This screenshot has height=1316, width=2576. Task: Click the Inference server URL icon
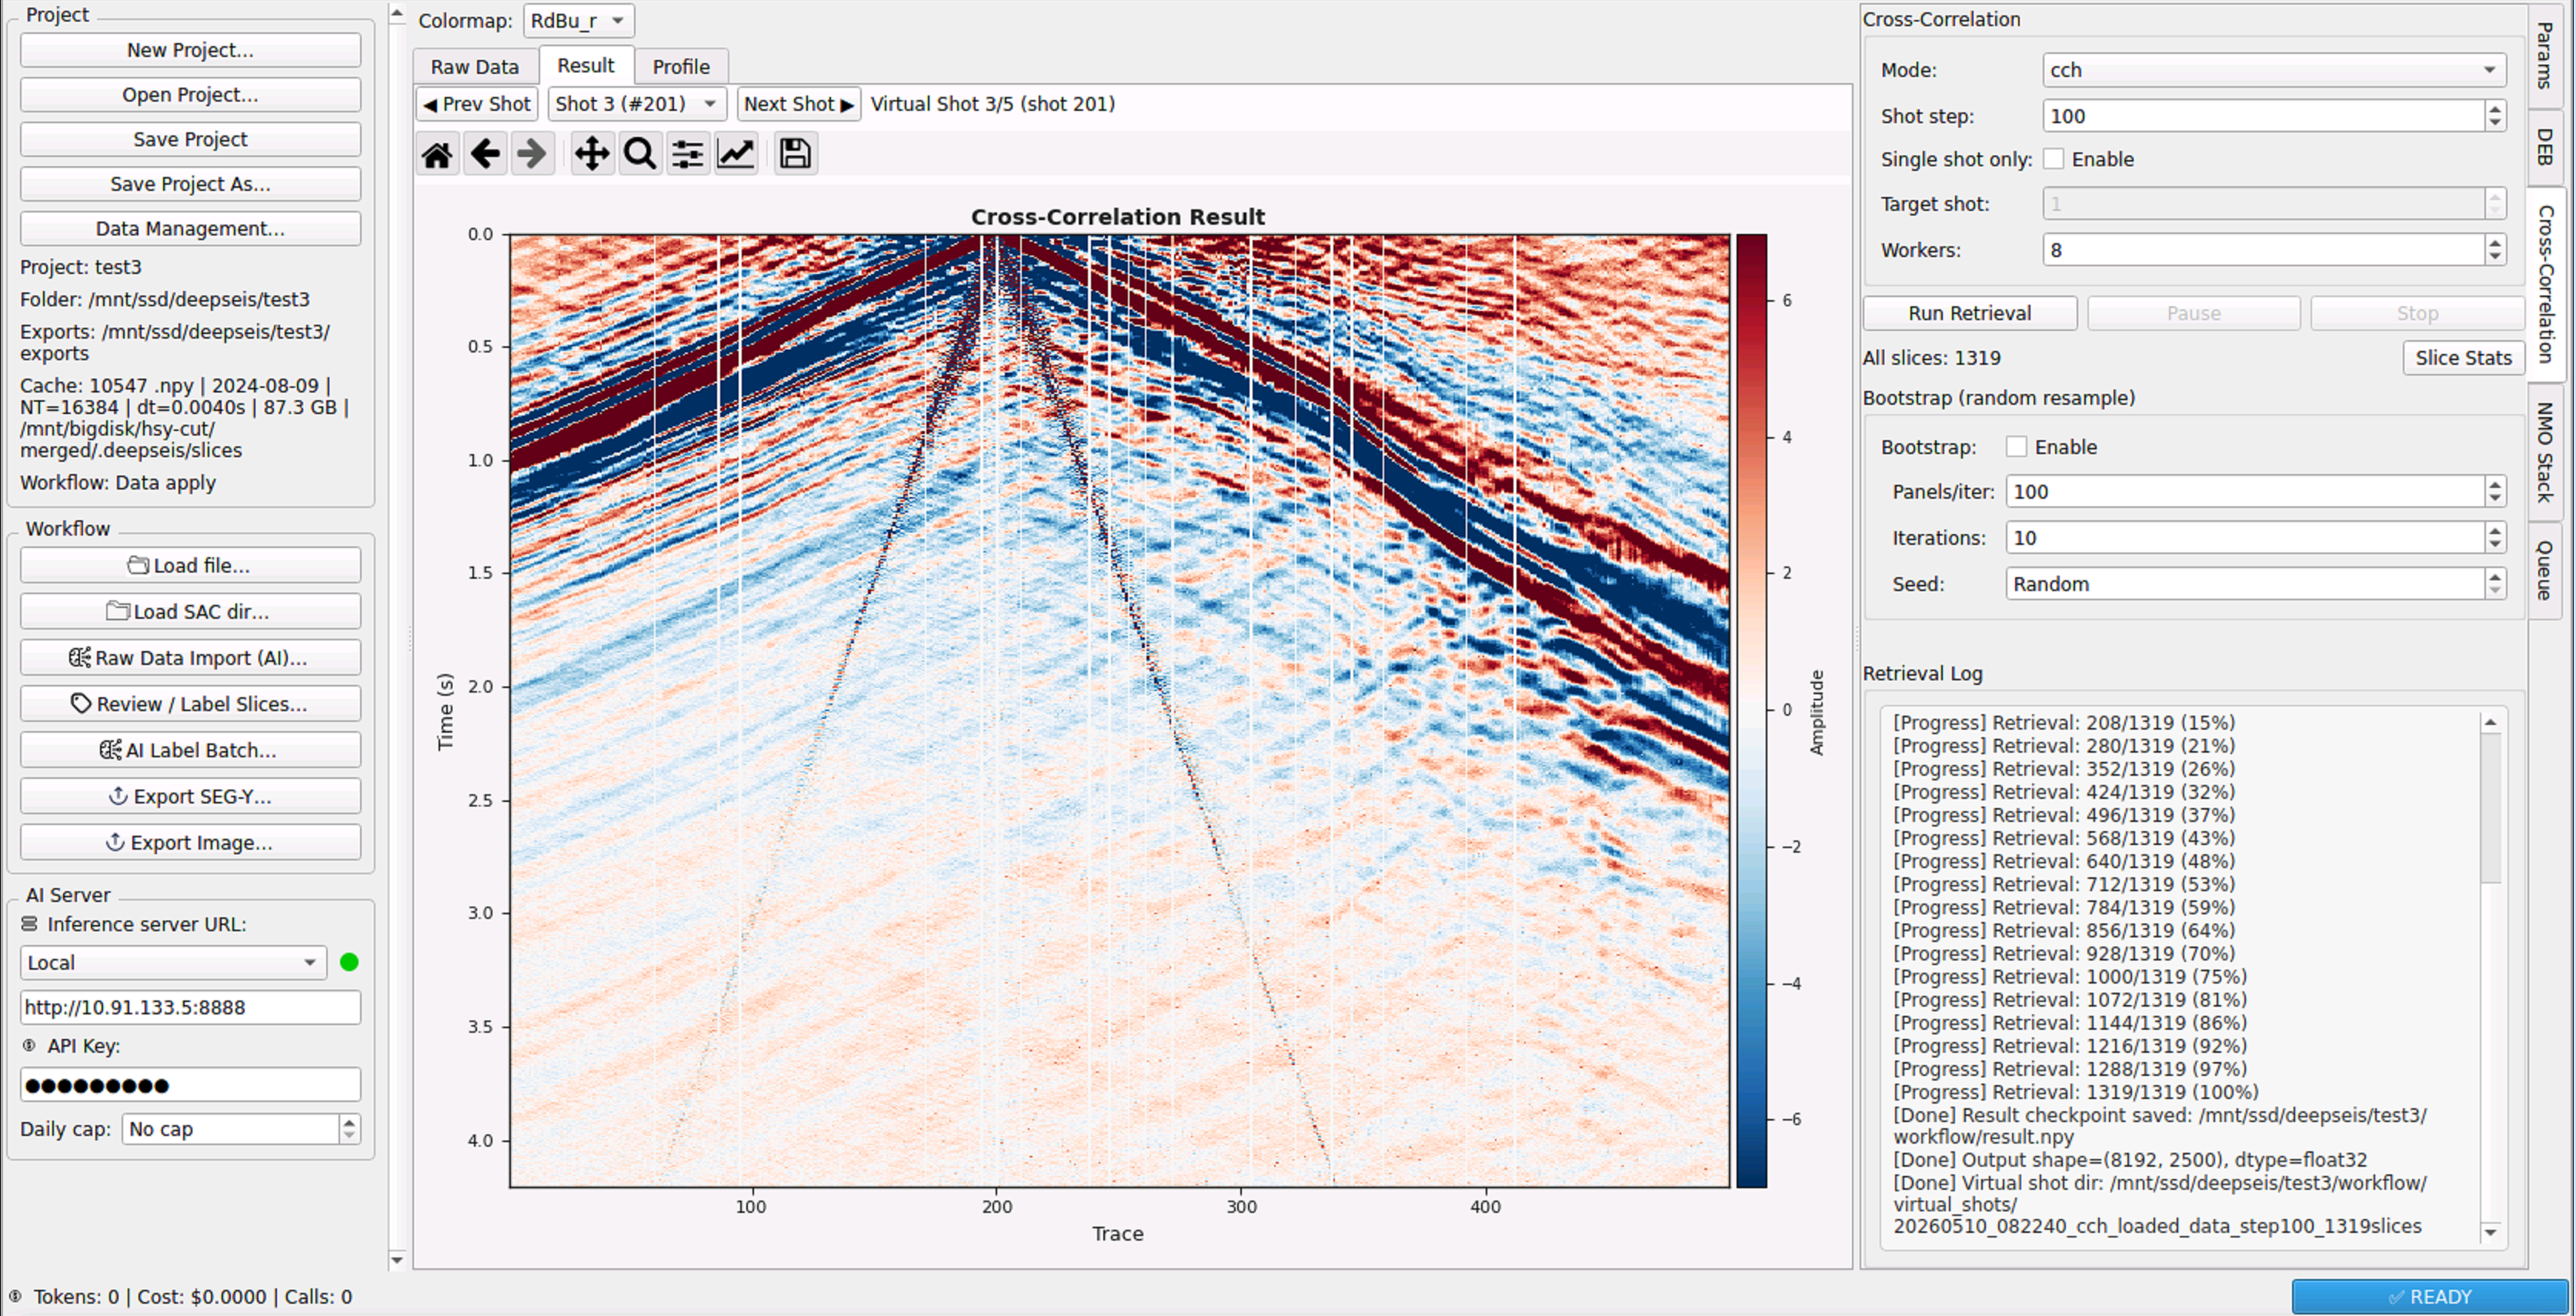pos(29,924)
